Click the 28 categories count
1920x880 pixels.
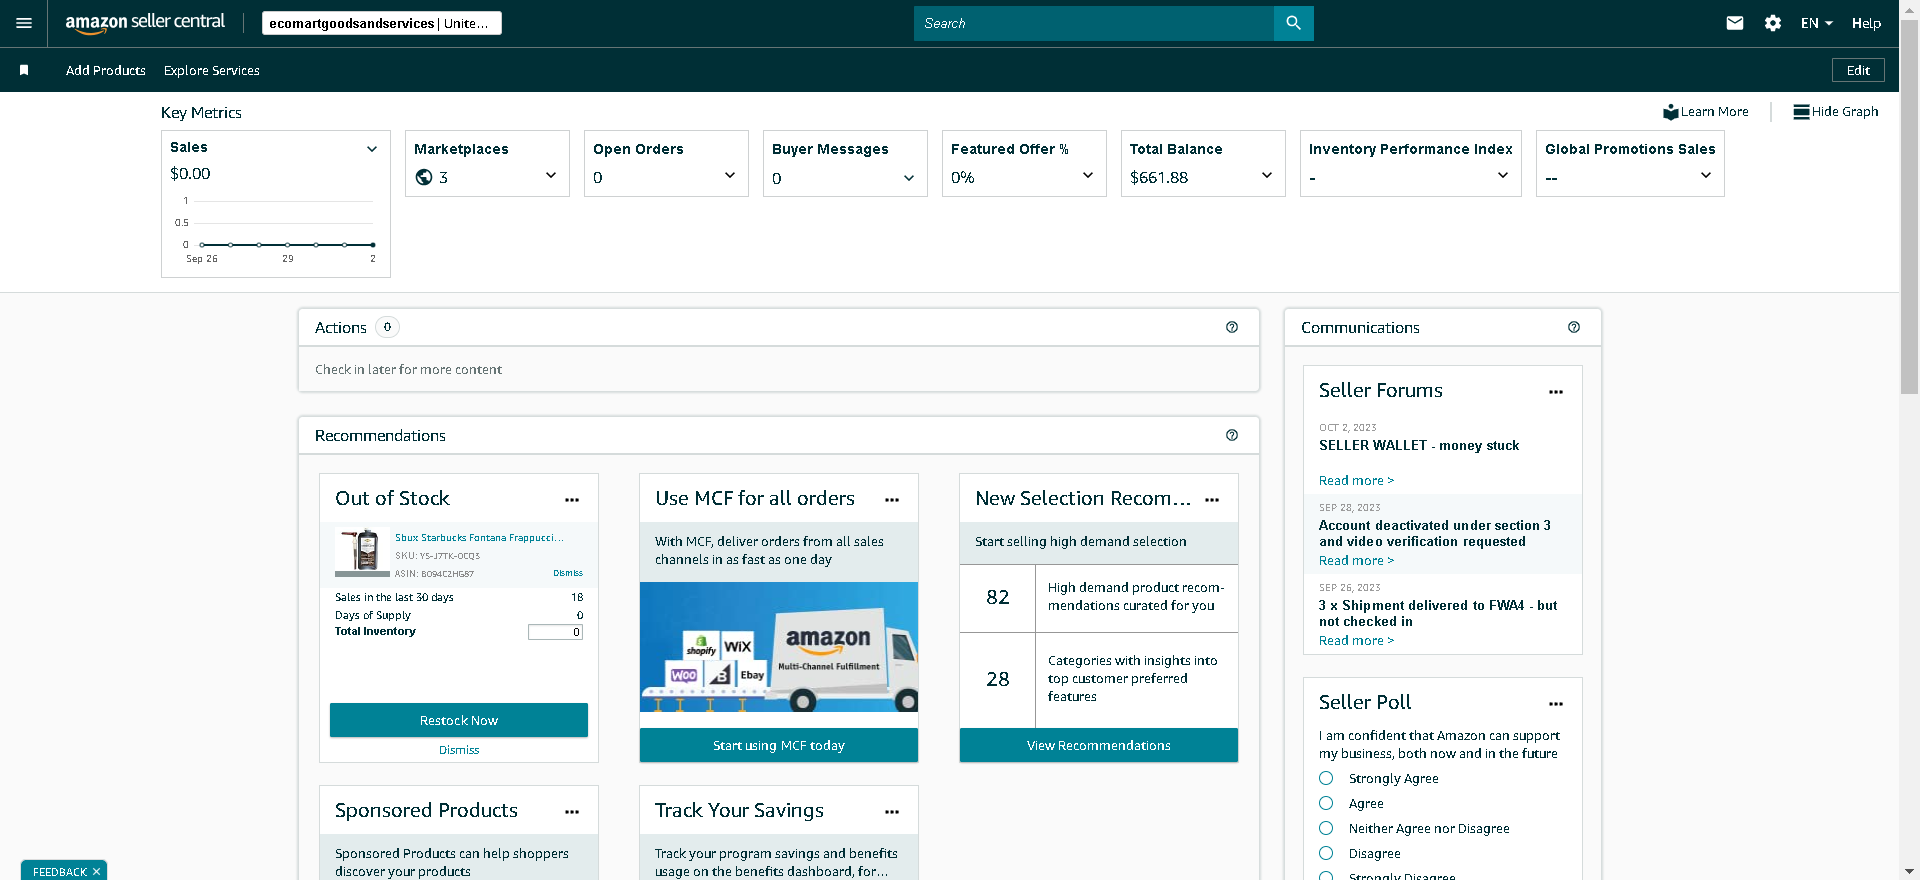click(x=998, y=679)
